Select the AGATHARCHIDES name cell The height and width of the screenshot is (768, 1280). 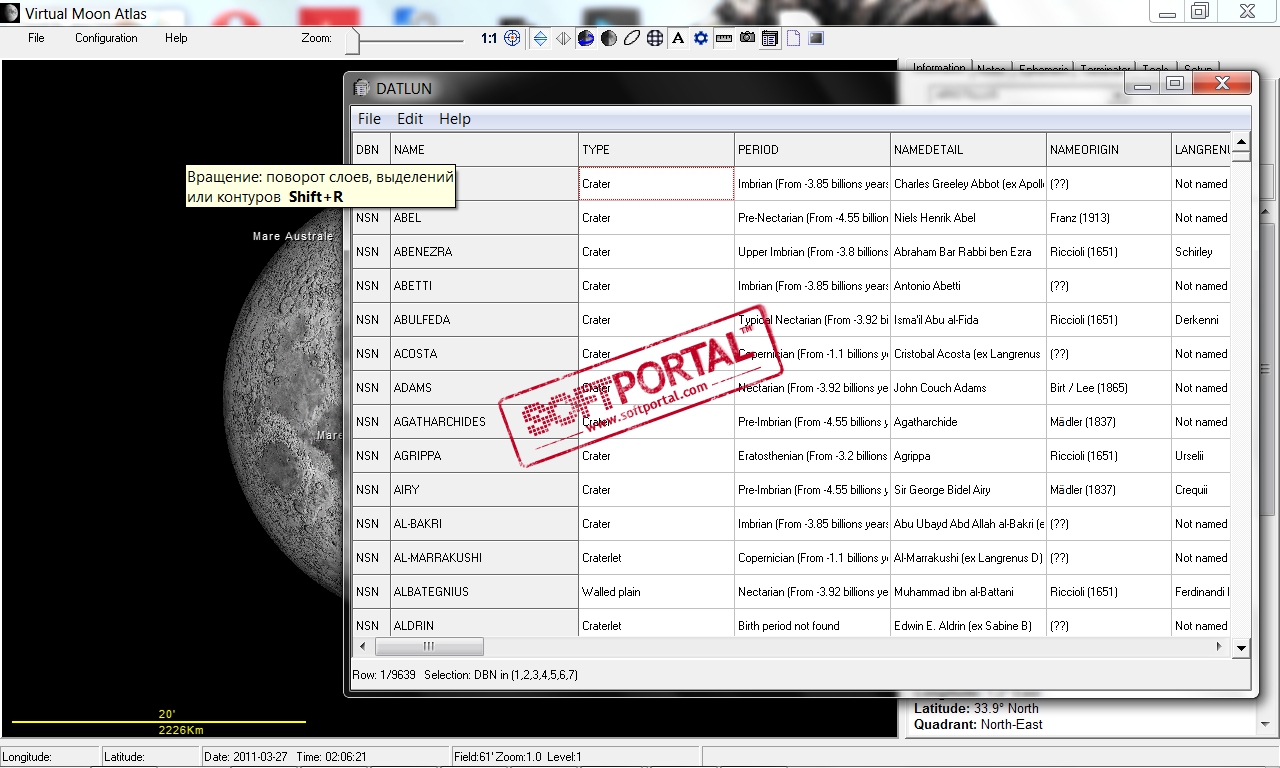[x=484, y=422]
